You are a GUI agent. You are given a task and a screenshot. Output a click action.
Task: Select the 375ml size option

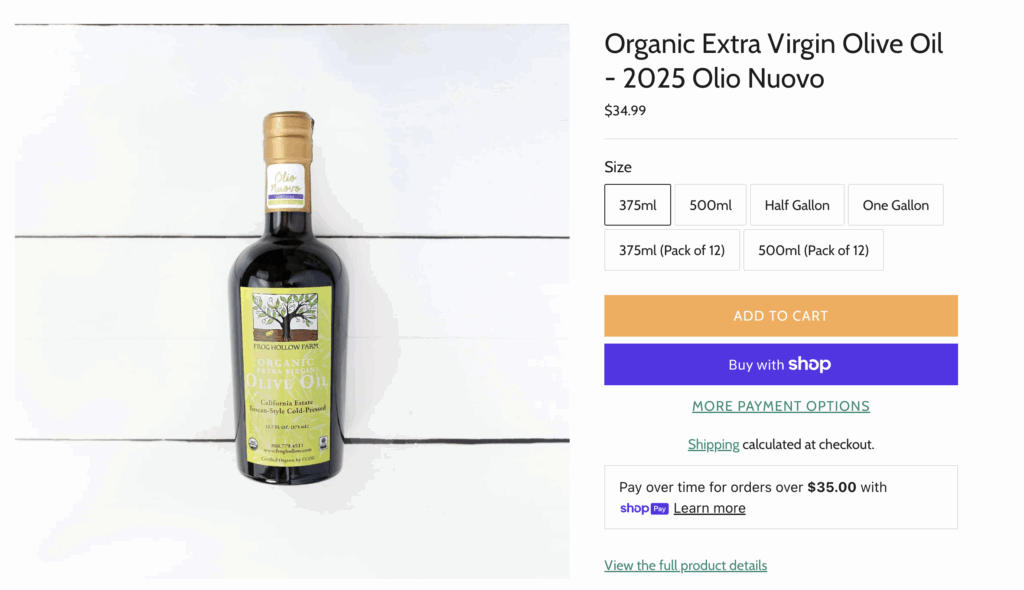click(637, 205)
